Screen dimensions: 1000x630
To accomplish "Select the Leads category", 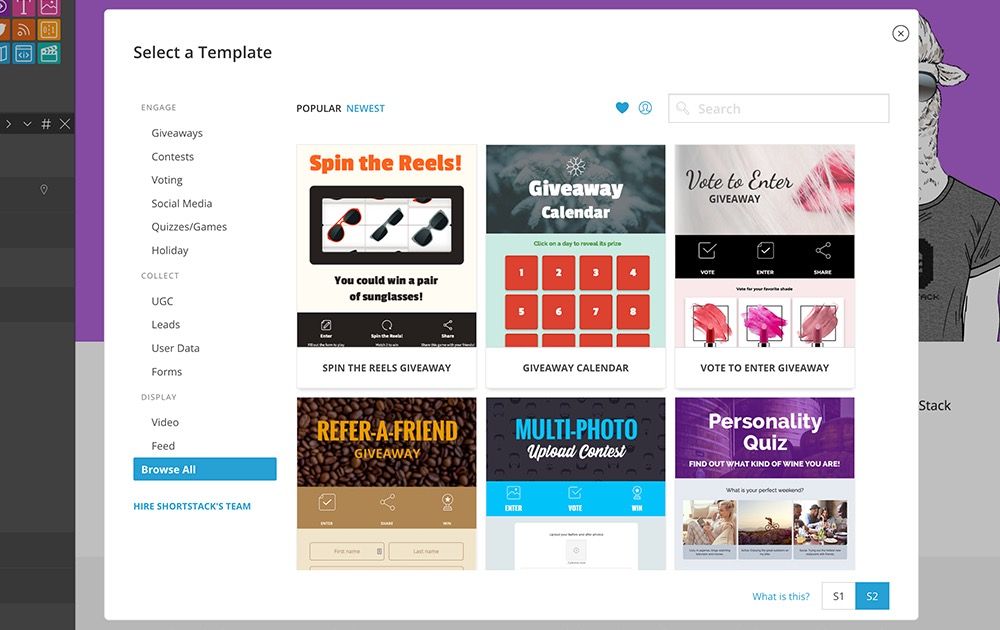I will click(x=165, y=325).
